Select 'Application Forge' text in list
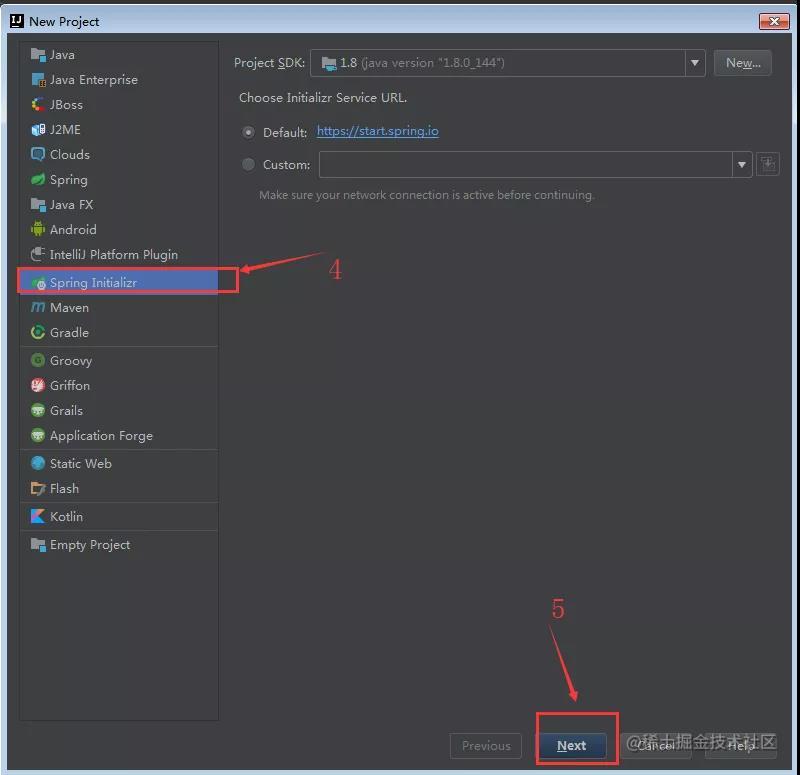This screenshot has height=775, width=800. [102, 436]
